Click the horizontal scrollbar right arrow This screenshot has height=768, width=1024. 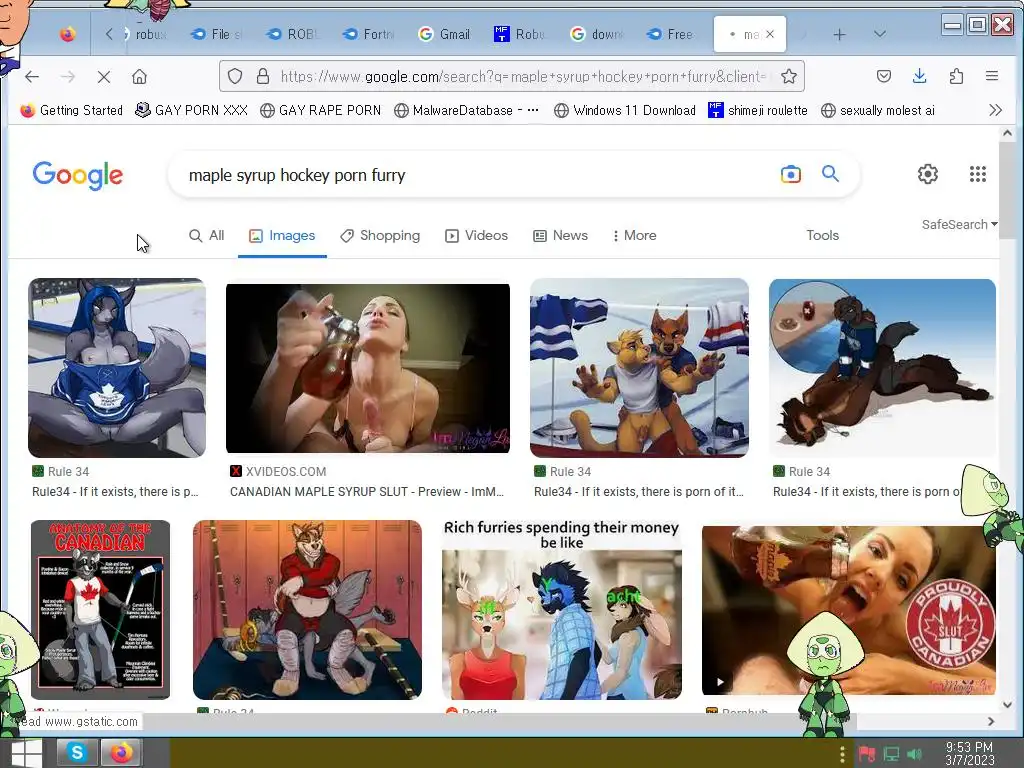pos(991,722)
